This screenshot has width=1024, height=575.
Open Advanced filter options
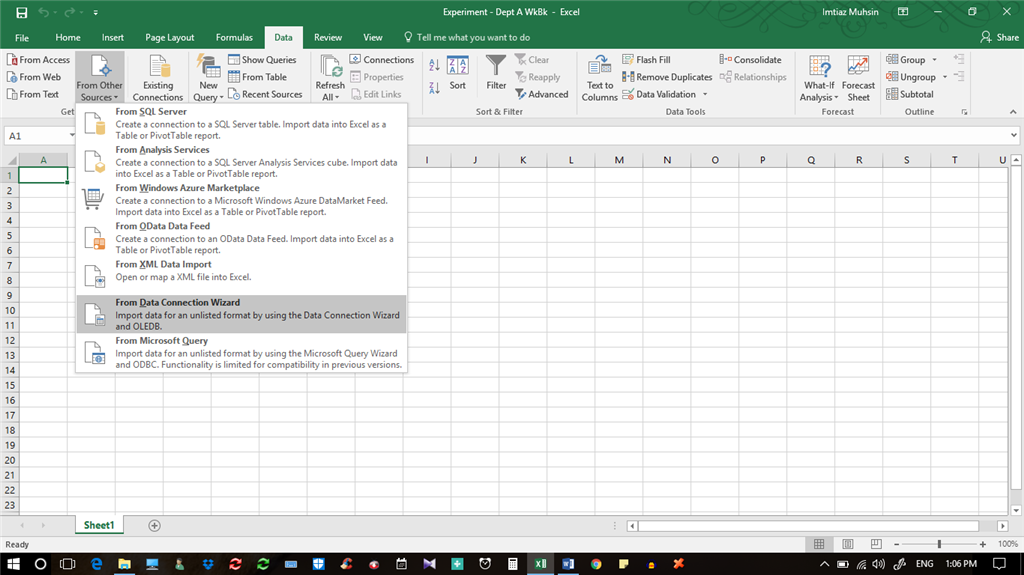[542, 94]
